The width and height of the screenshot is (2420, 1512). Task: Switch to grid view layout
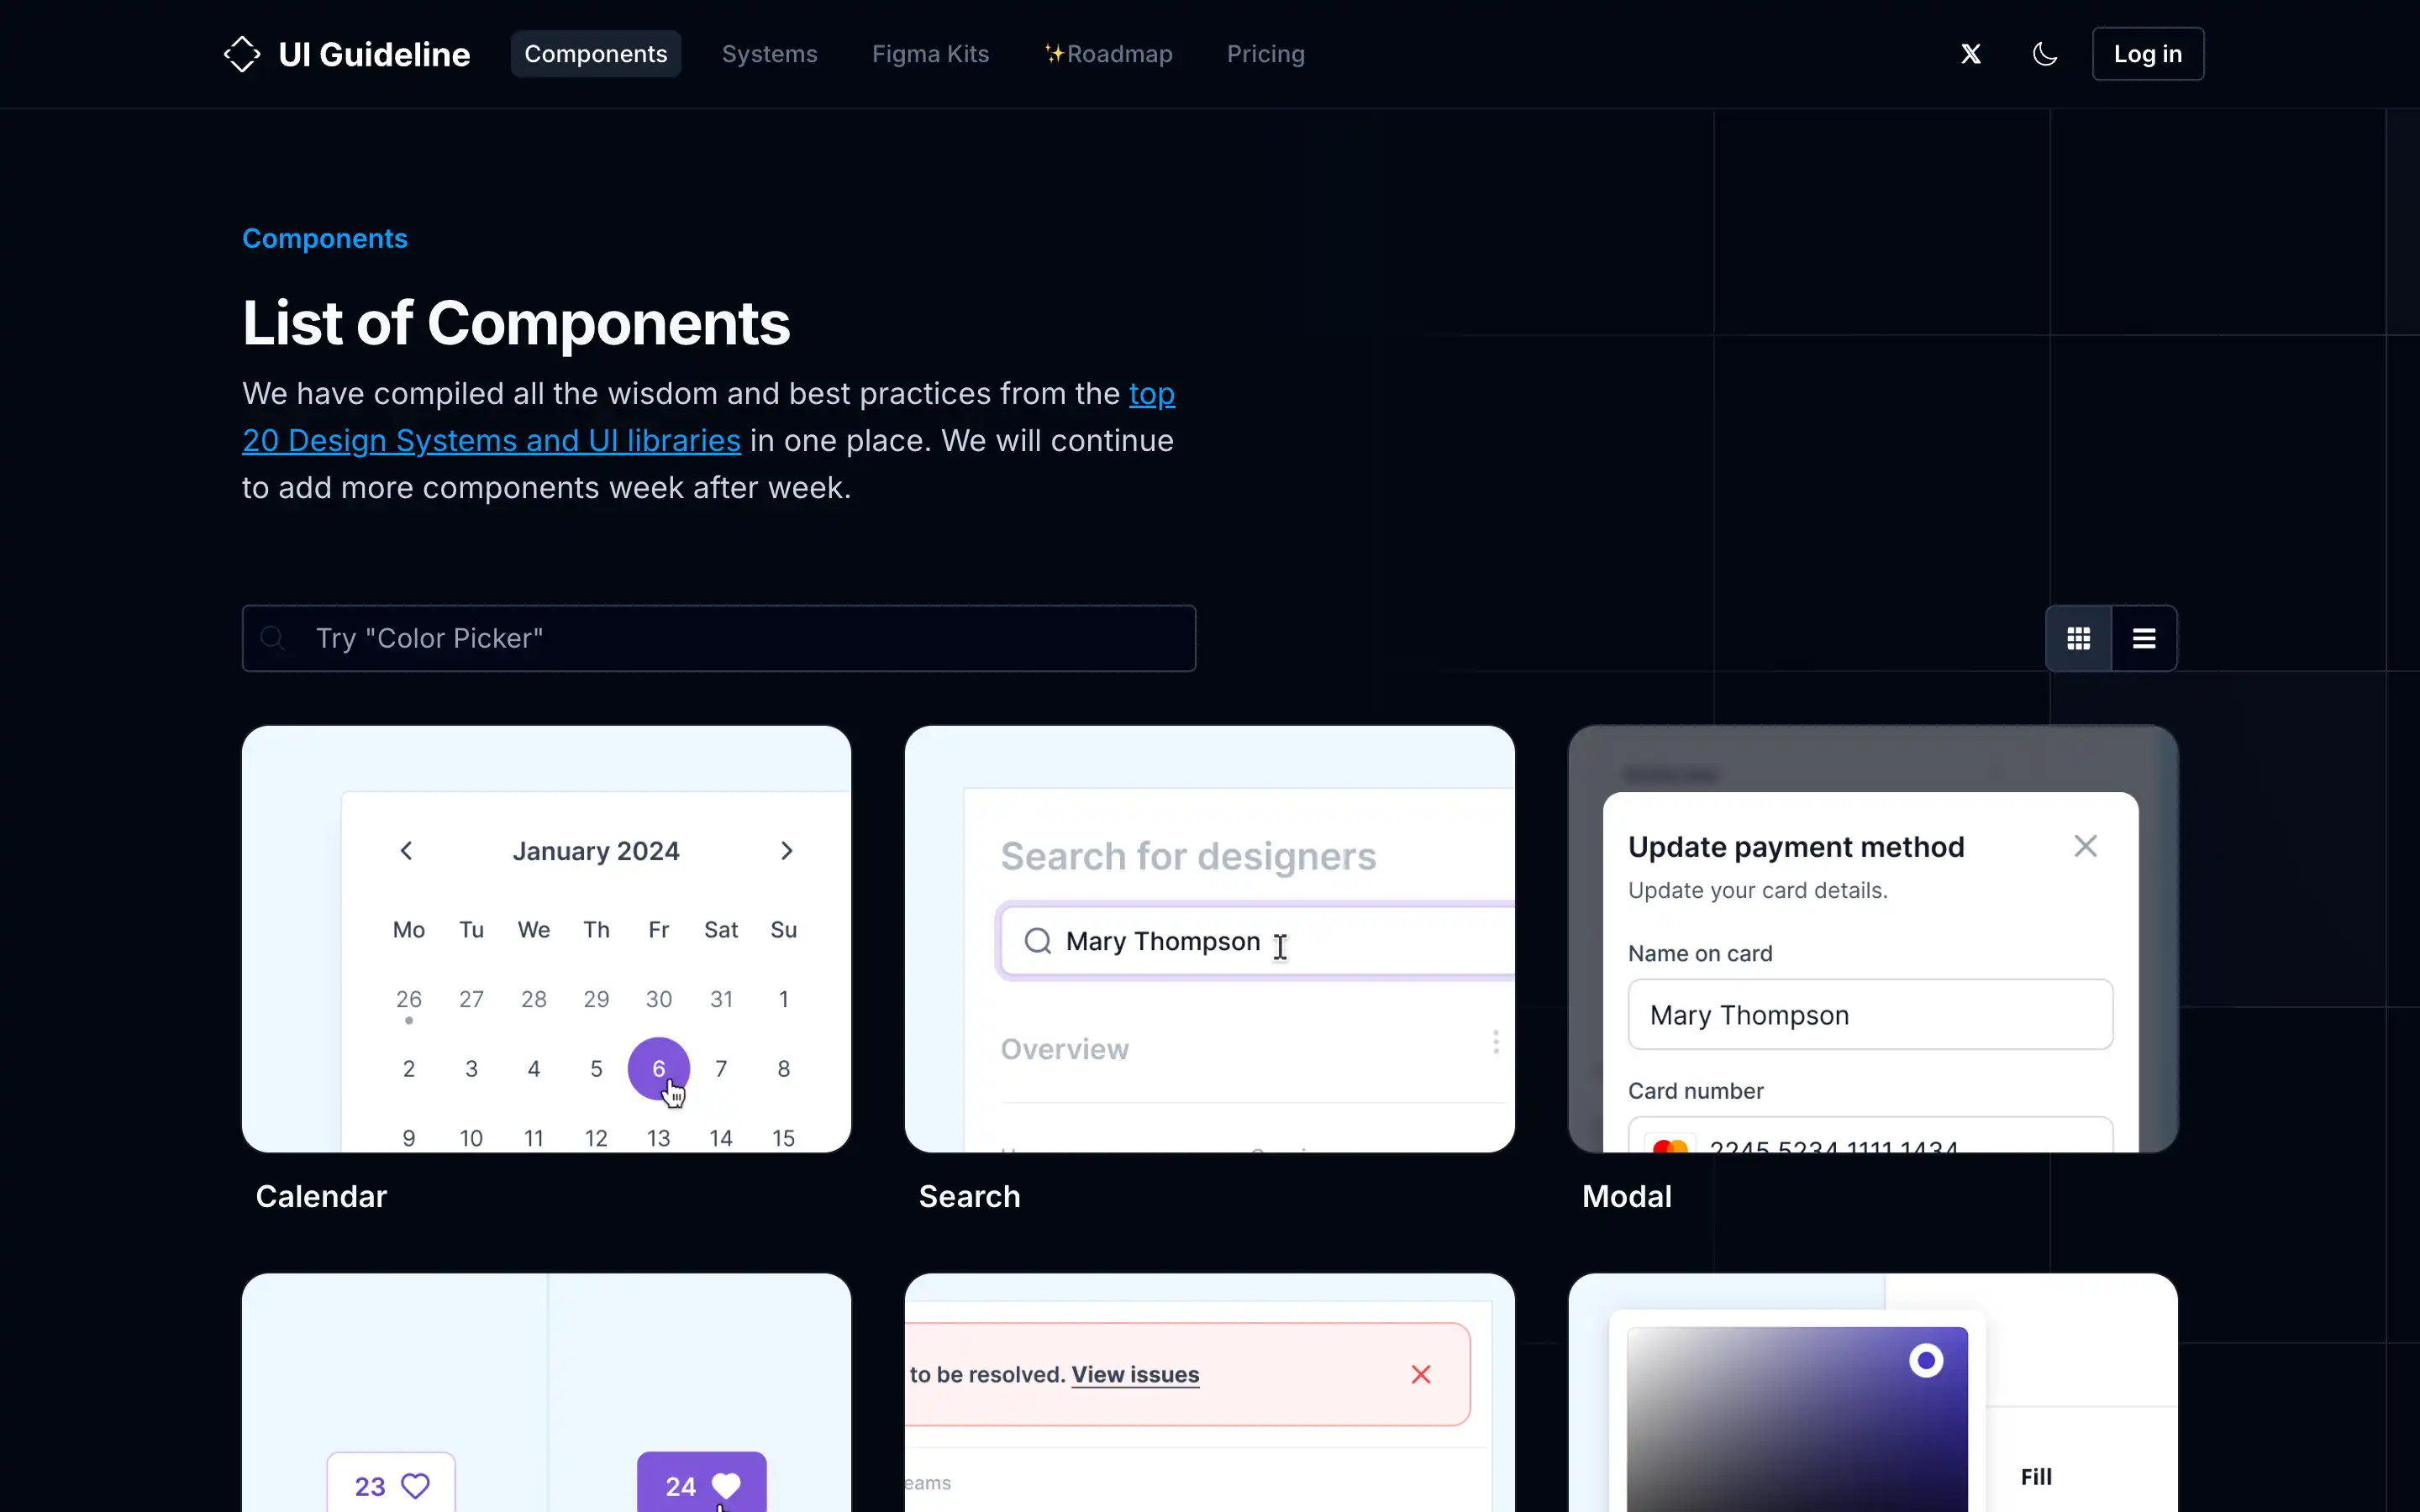[2078, 638]
